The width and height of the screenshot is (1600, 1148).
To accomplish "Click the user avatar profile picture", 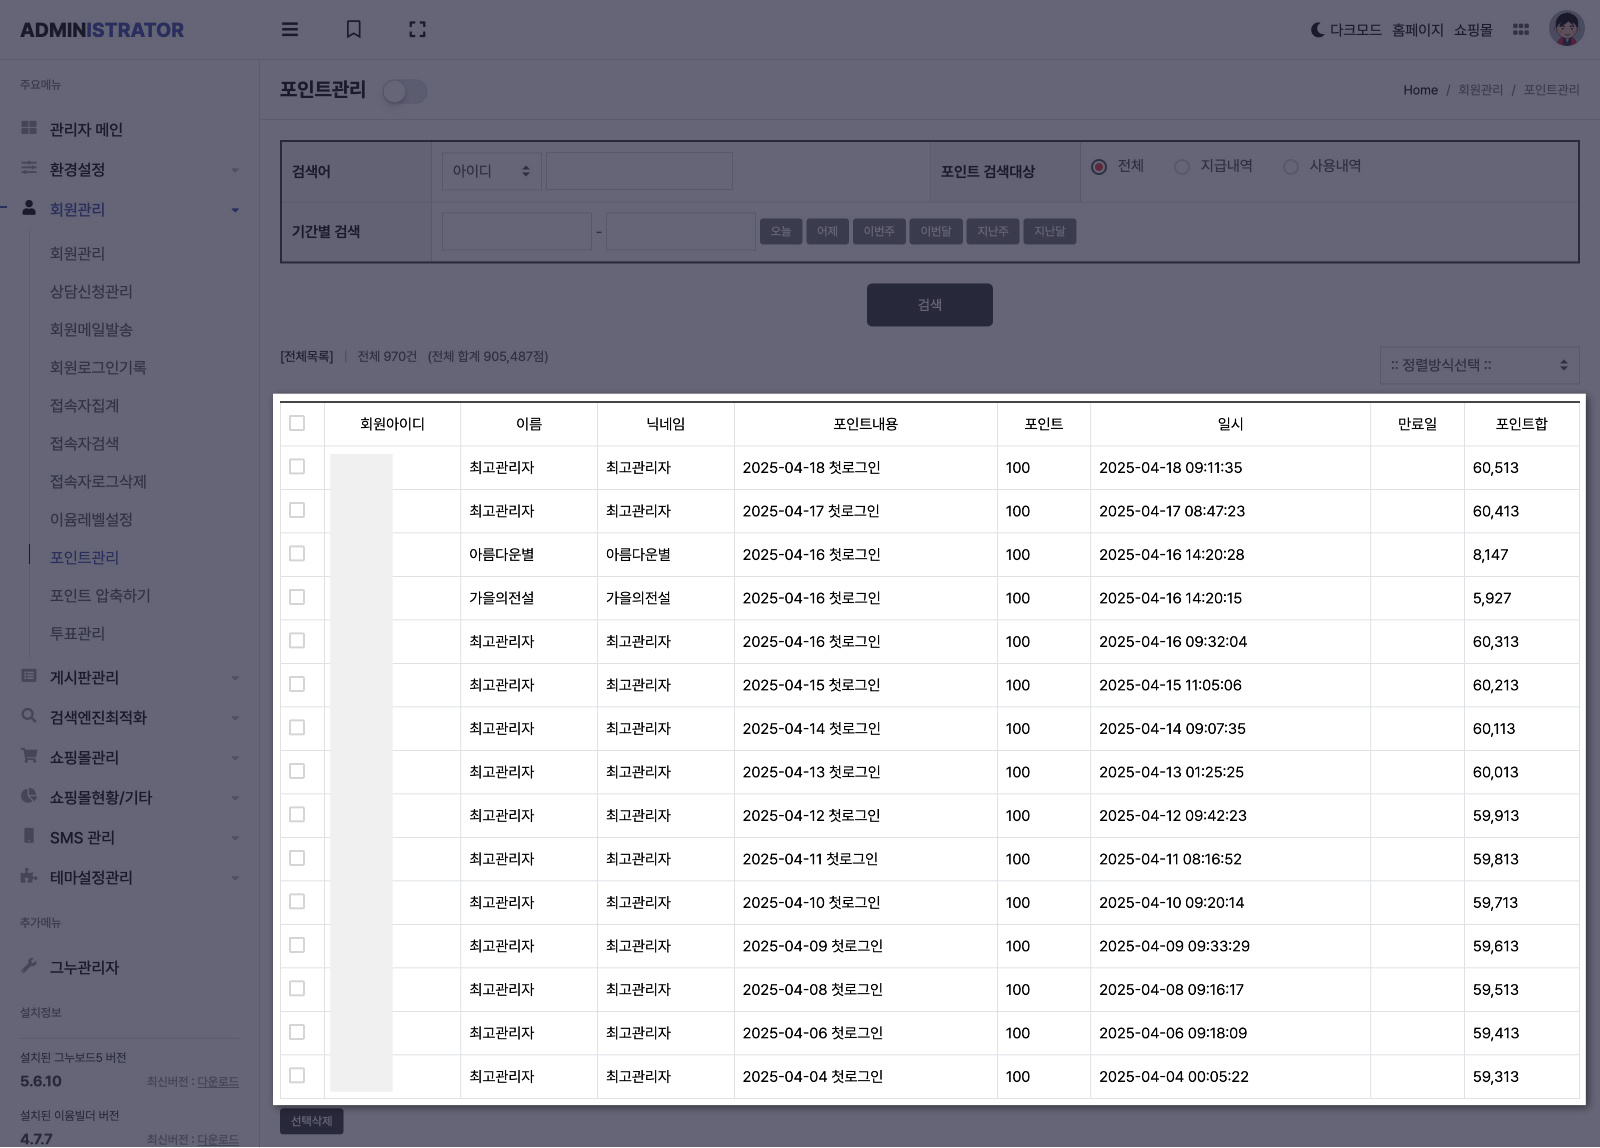I will point(1566,29).
